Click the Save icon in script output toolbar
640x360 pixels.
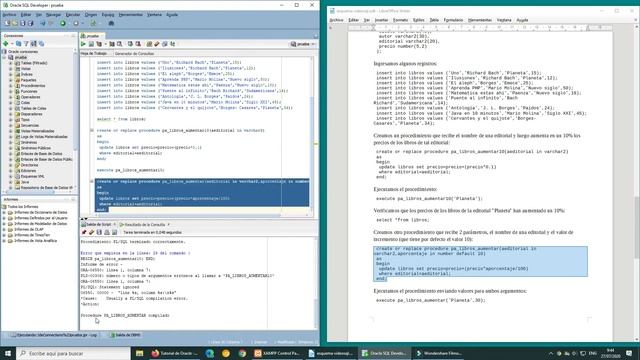[x=99, y=232]
